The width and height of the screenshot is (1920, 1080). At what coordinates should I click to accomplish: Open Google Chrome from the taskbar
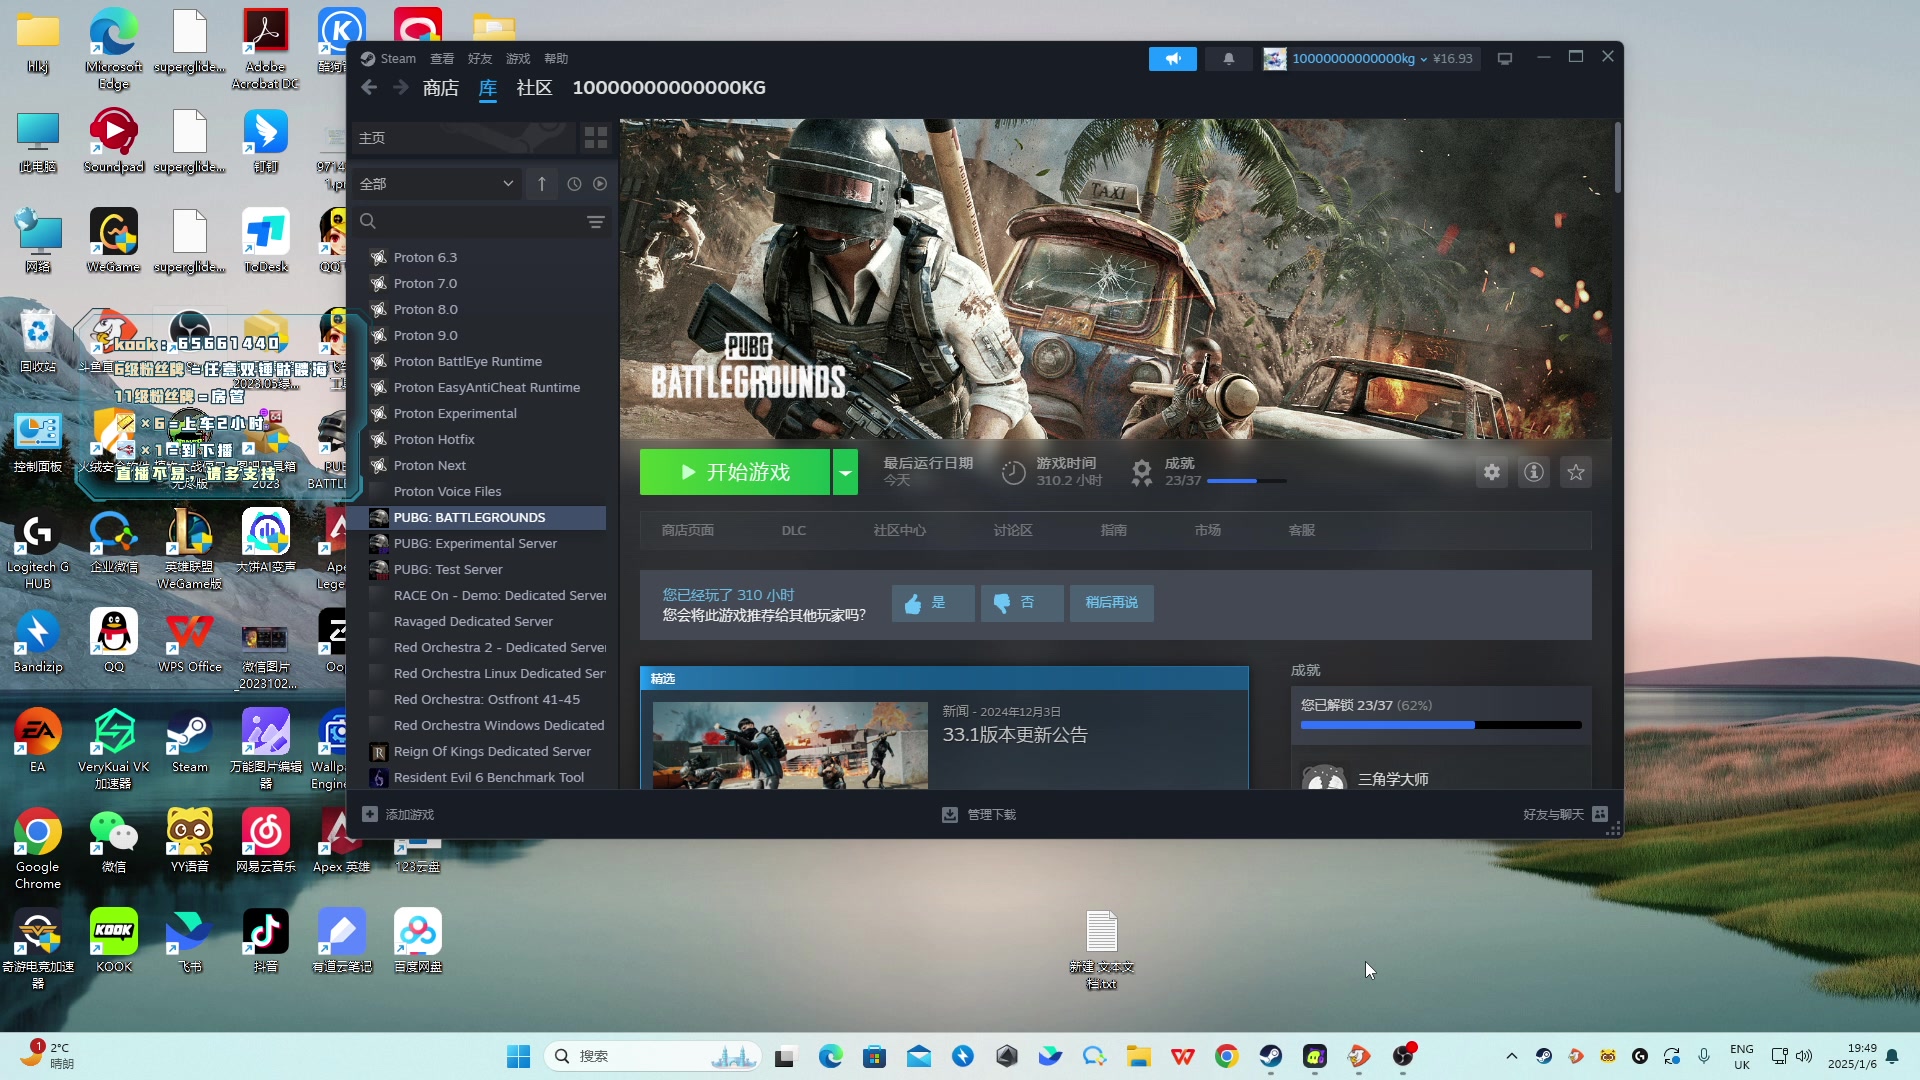coord(1226,1056)
